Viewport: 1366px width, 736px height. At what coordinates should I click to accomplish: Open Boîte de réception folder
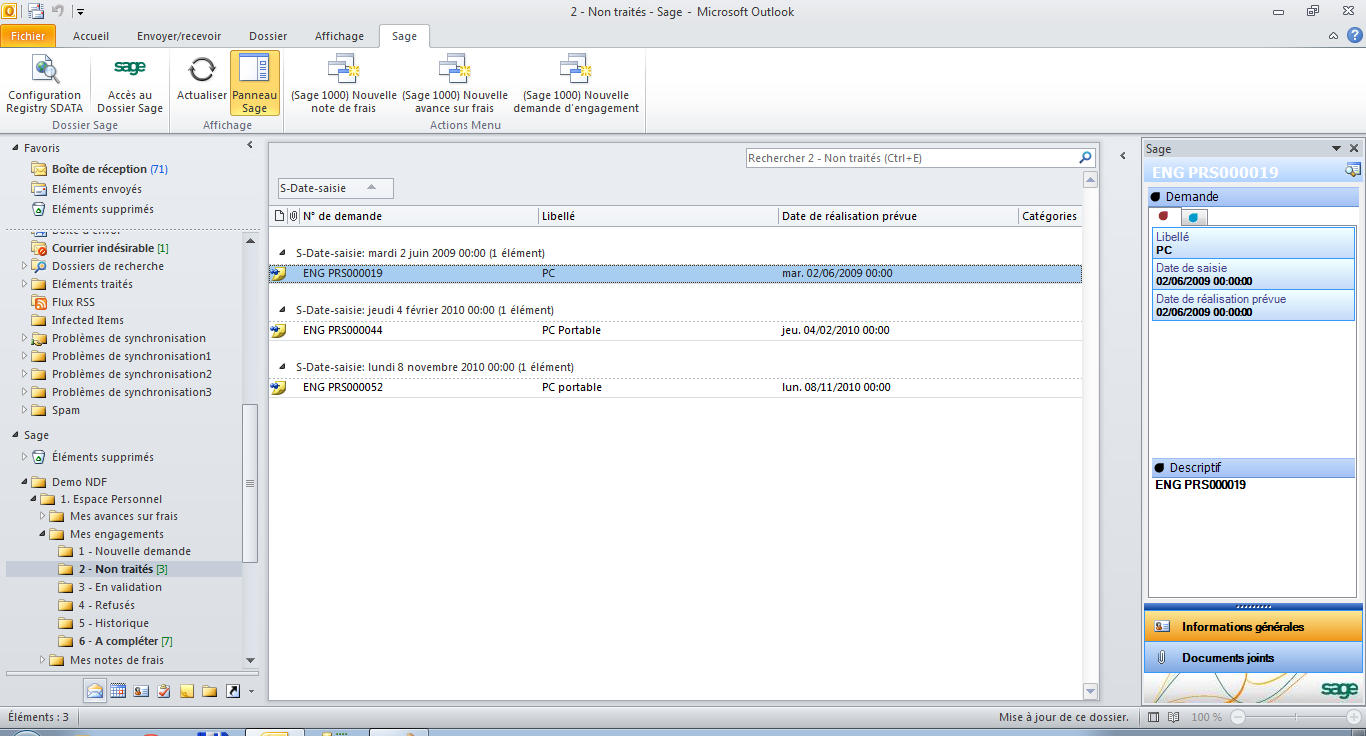[x=99, y=169]
